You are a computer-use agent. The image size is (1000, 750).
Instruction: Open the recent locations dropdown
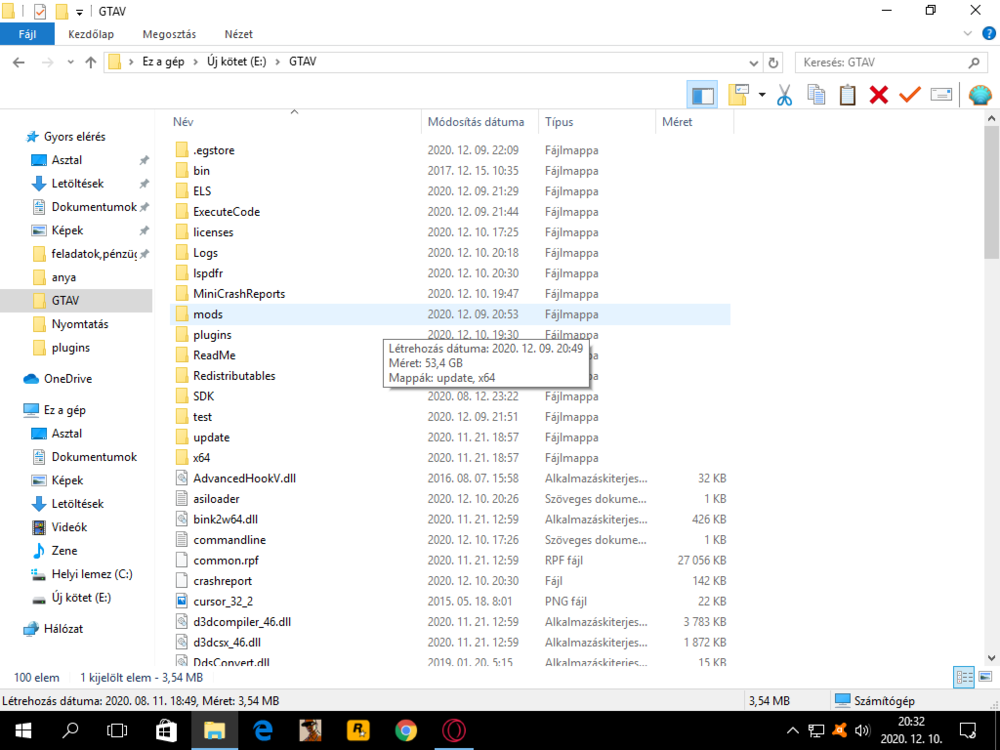70,62
